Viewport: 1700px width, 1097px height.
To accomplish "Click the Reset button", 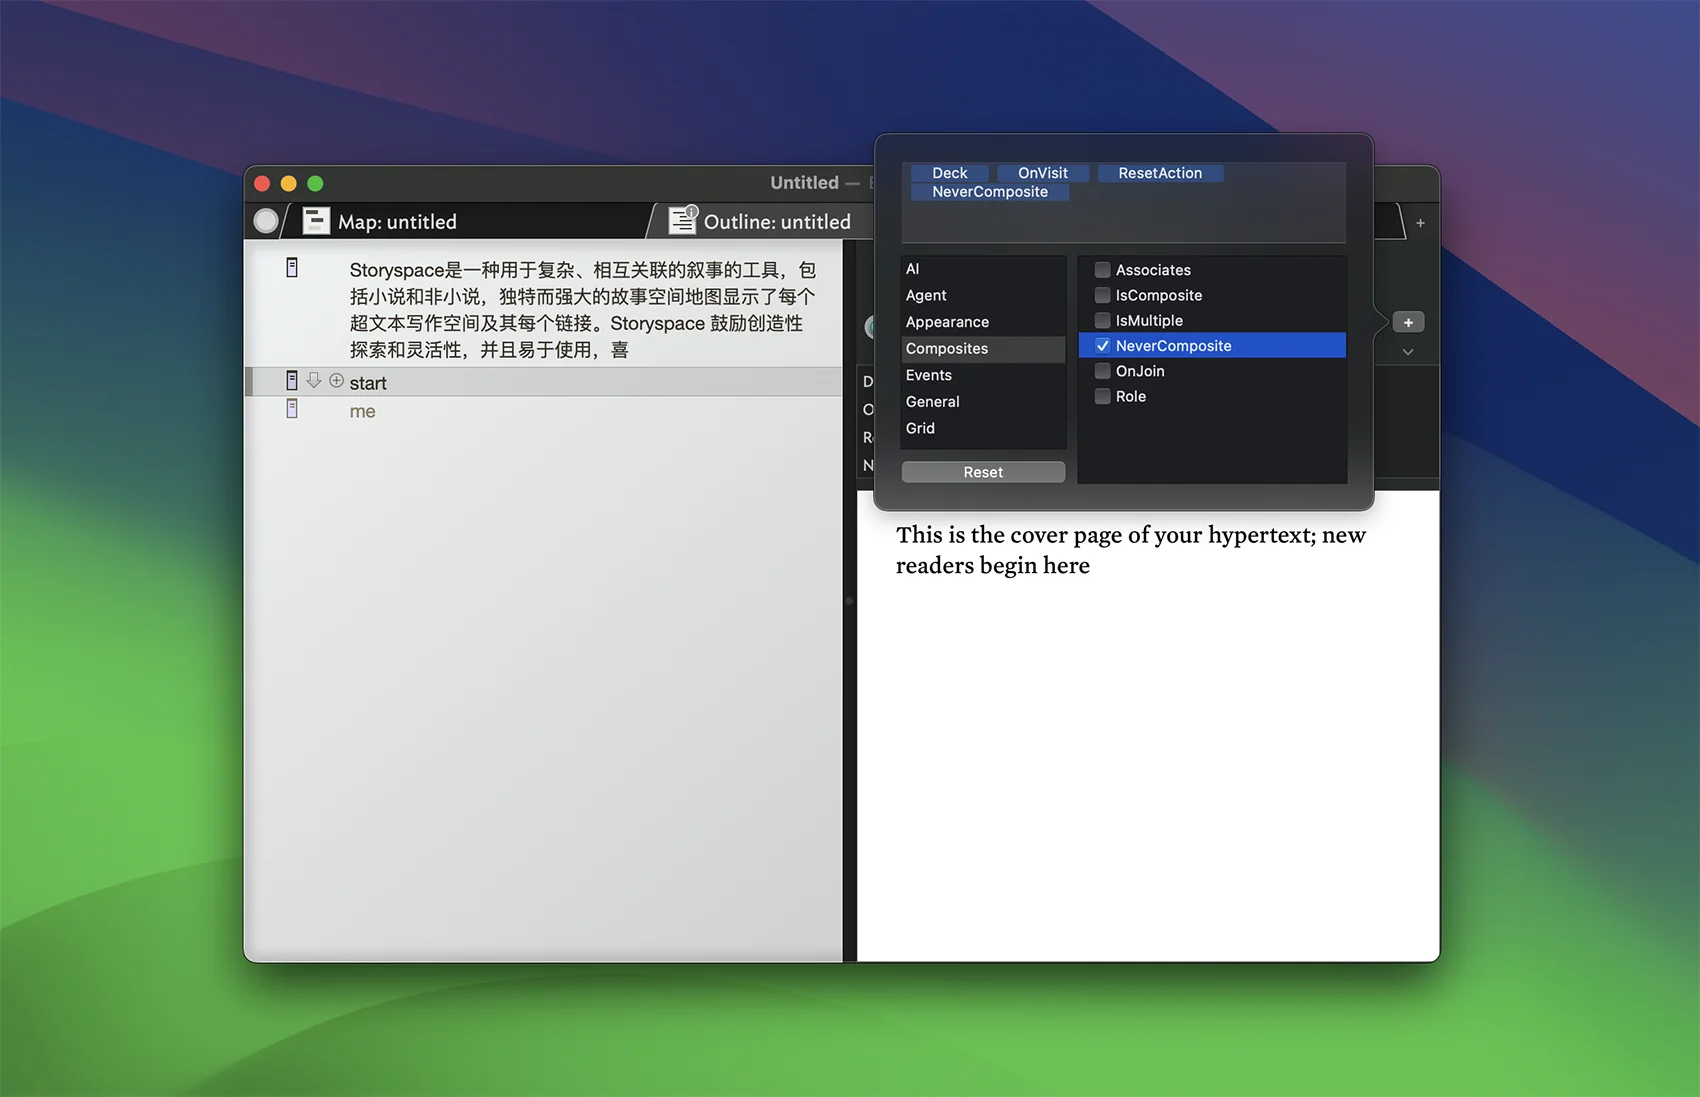I will tap(983, 472).
